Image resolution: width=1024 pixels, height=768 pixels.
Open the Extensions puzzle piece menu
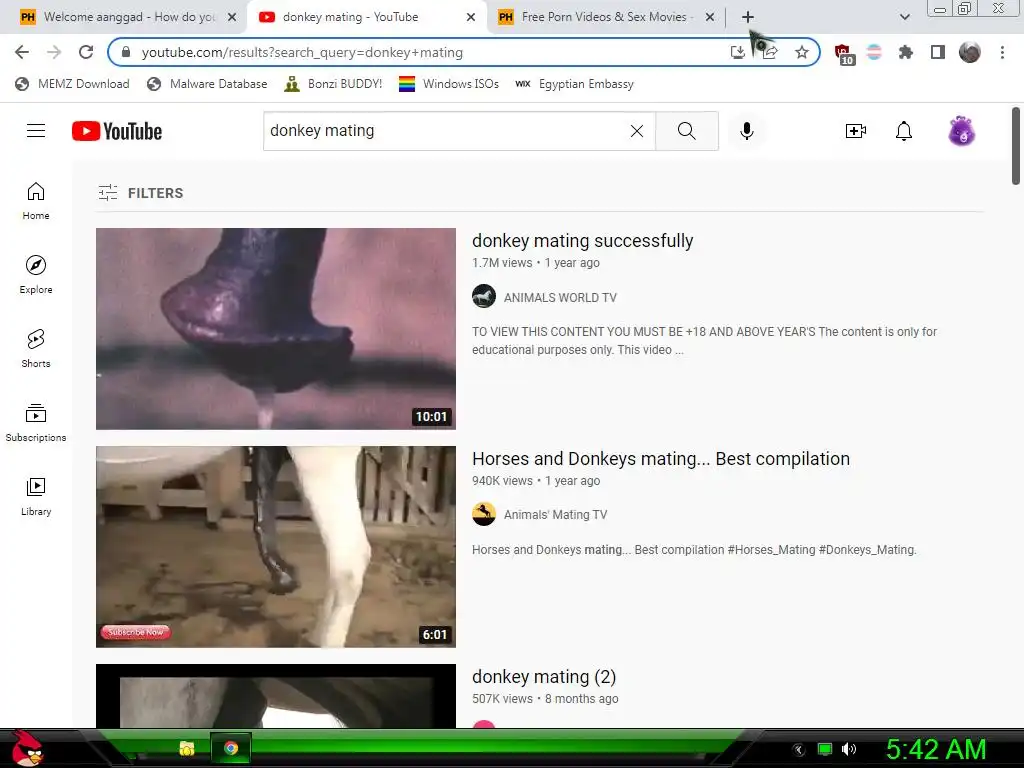coord(906,52)
